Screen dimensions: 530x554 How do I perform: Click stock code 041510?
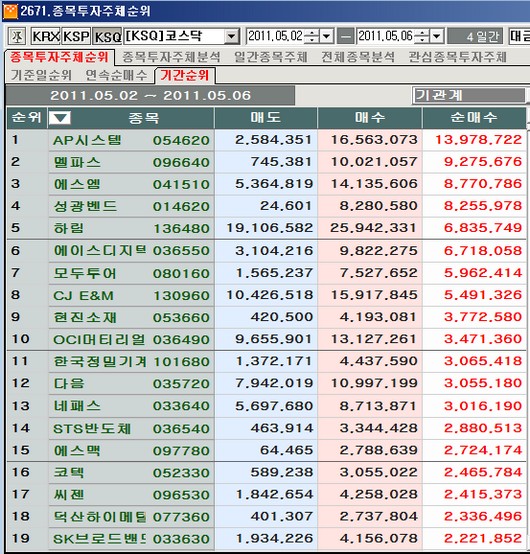tap(181, 184)
